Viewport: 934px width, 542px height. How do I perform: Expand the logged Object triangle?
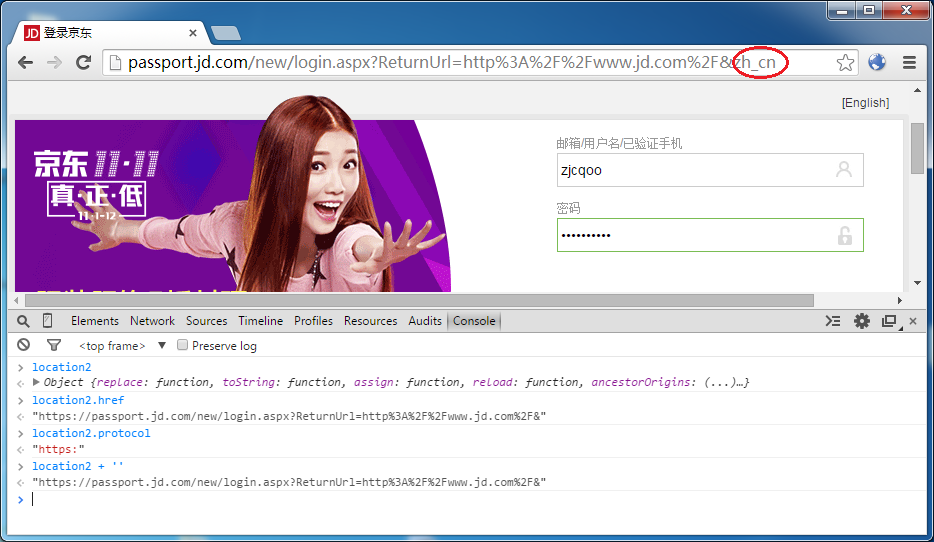36,382
